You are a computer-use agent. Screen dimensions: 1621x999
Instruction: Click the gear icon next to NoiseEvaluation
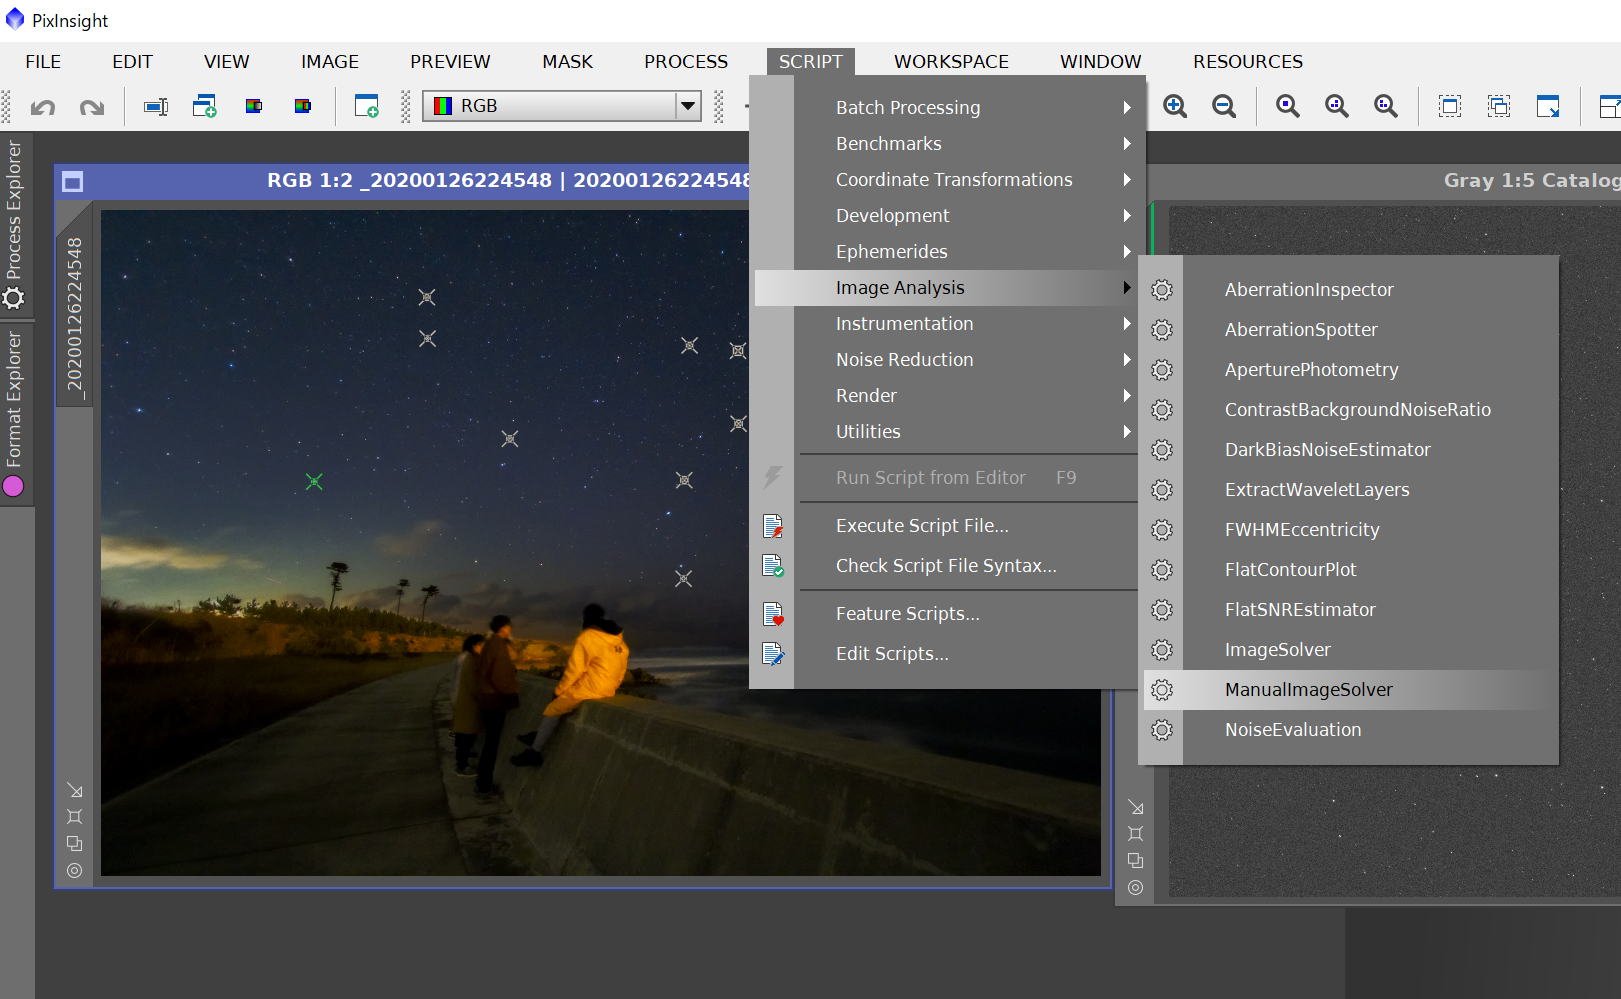pos(1162,730)
